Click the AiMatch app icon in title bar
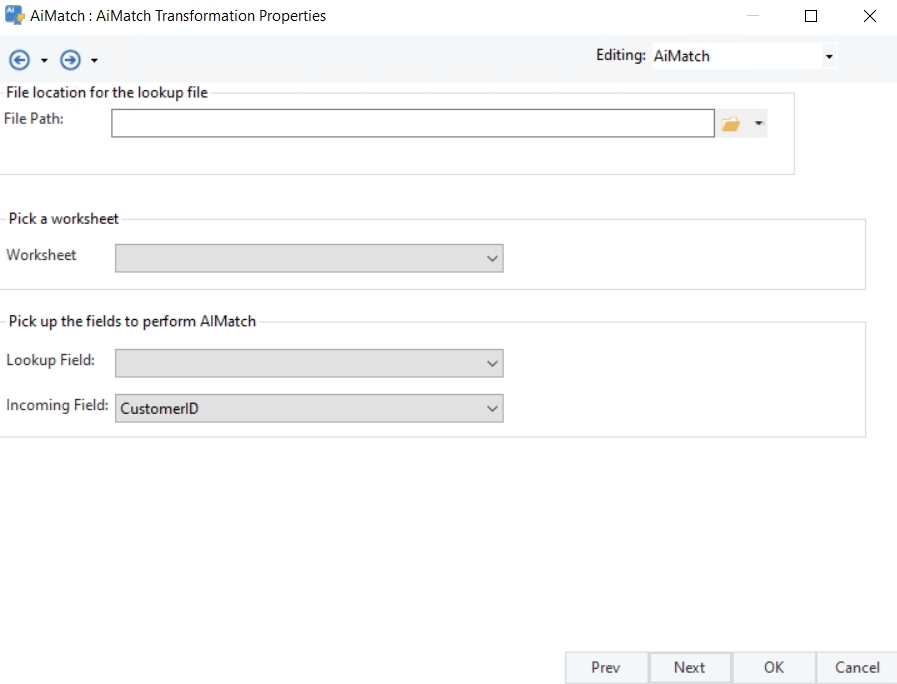The image size is (897, 684). [14, 15]
